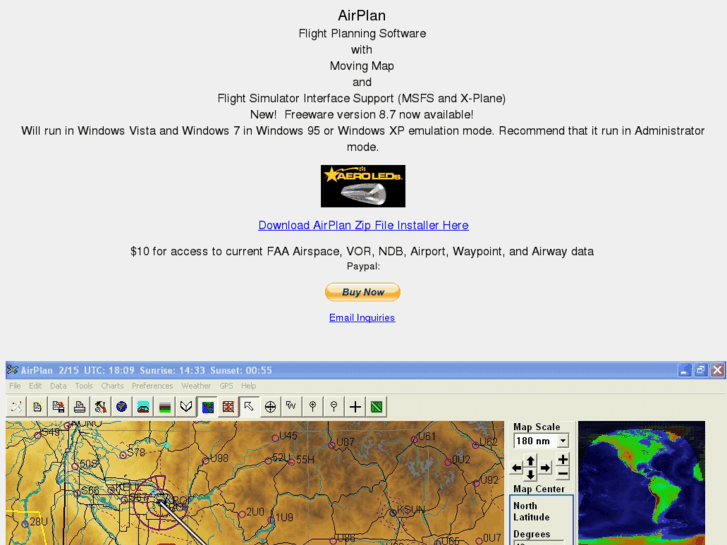Pan the map right with arrow button
The width and height of the screenshot is (727, 545).
click(545, 468)
